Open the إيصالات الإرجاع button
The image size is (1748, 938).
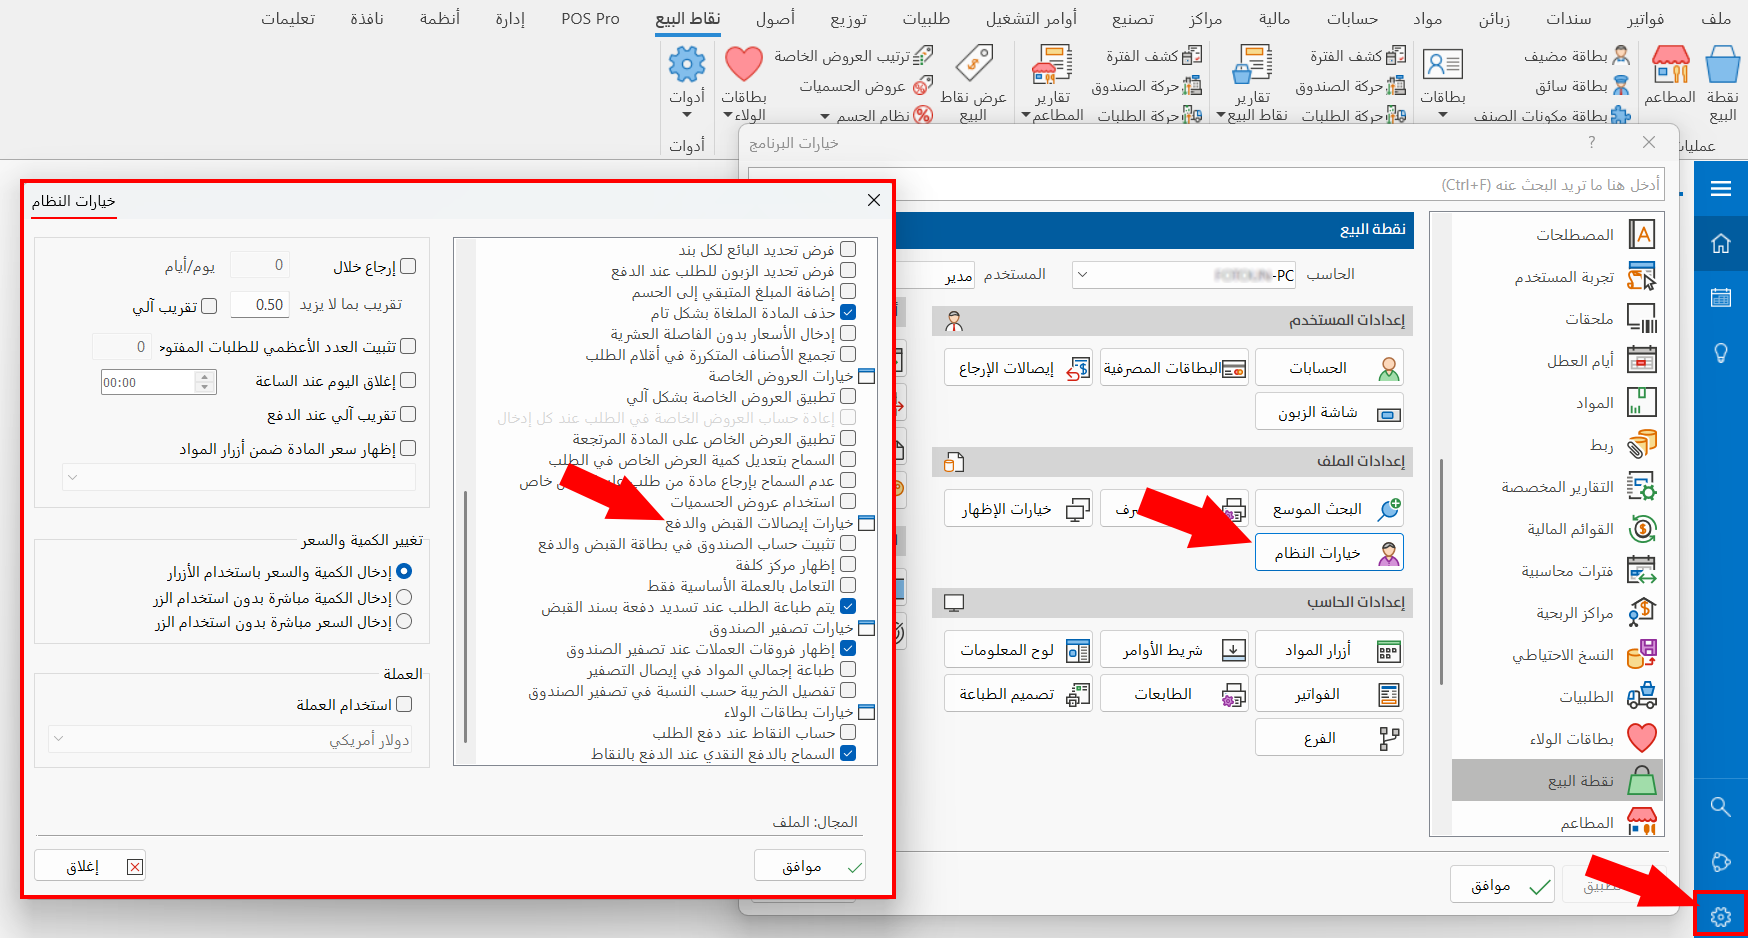point(1019,368)
